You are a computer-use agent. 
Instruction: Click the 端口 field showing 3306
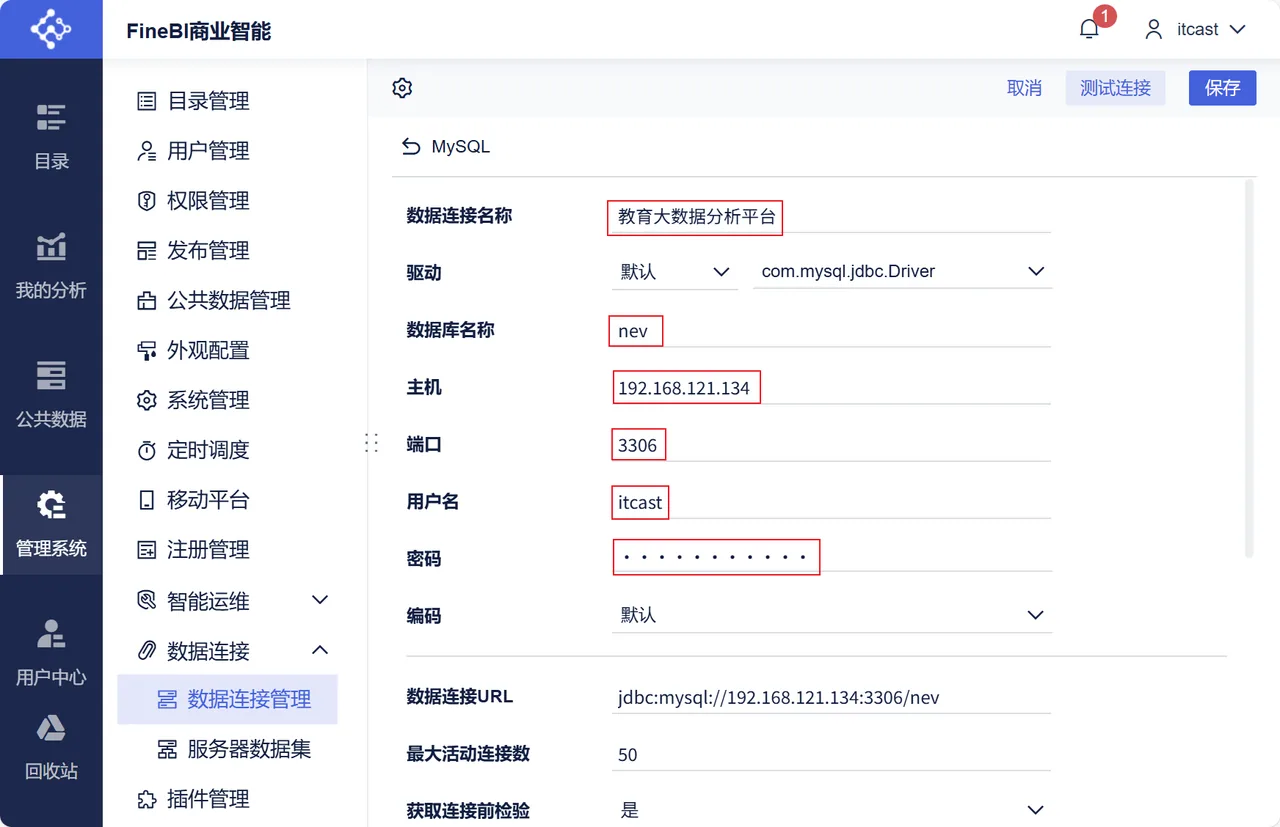point(831,445)
